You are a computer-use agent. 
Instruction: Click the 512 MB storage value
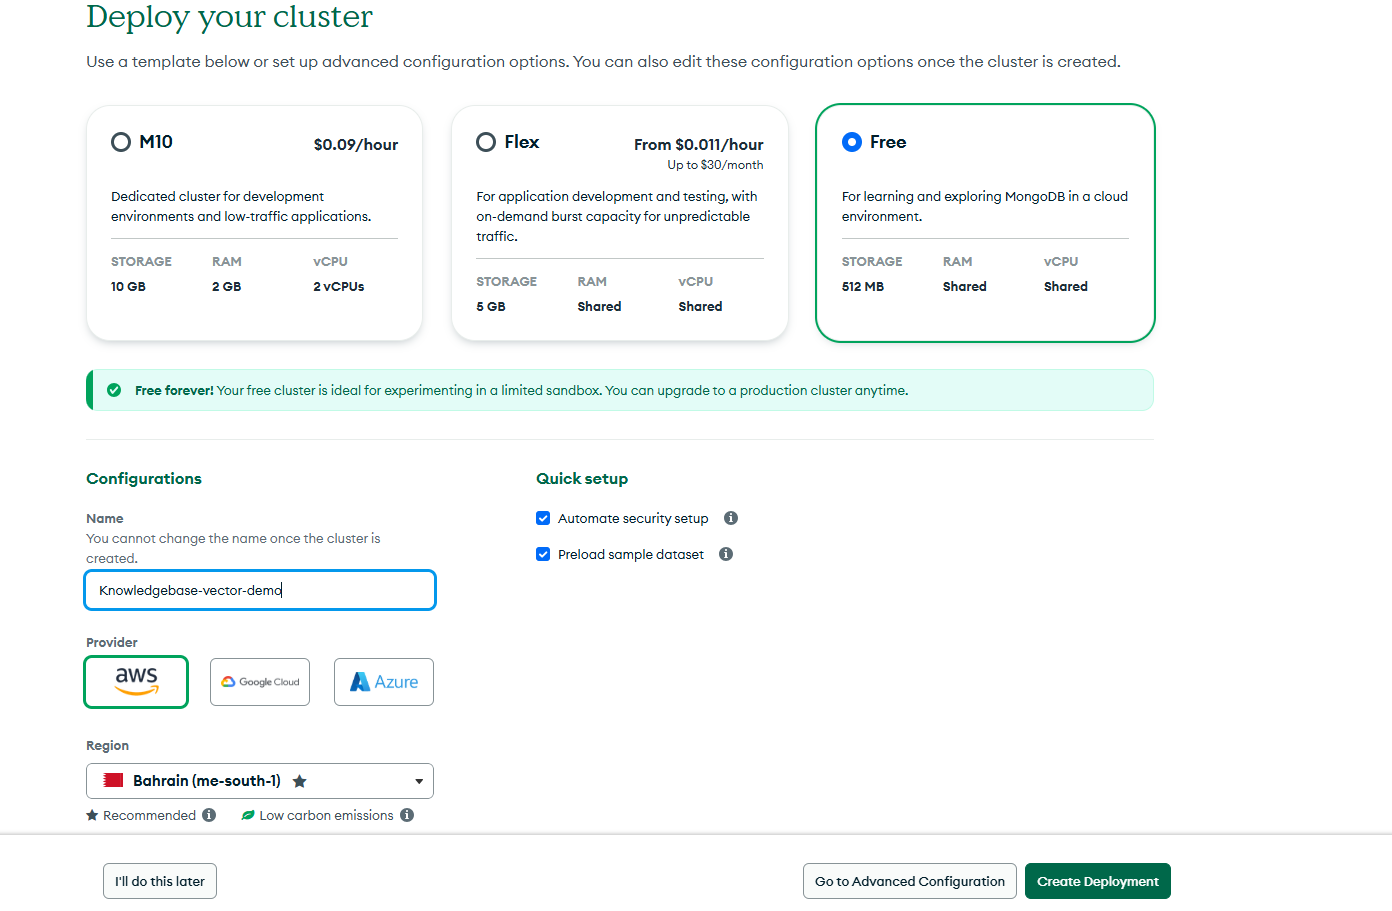pos(863,286)
